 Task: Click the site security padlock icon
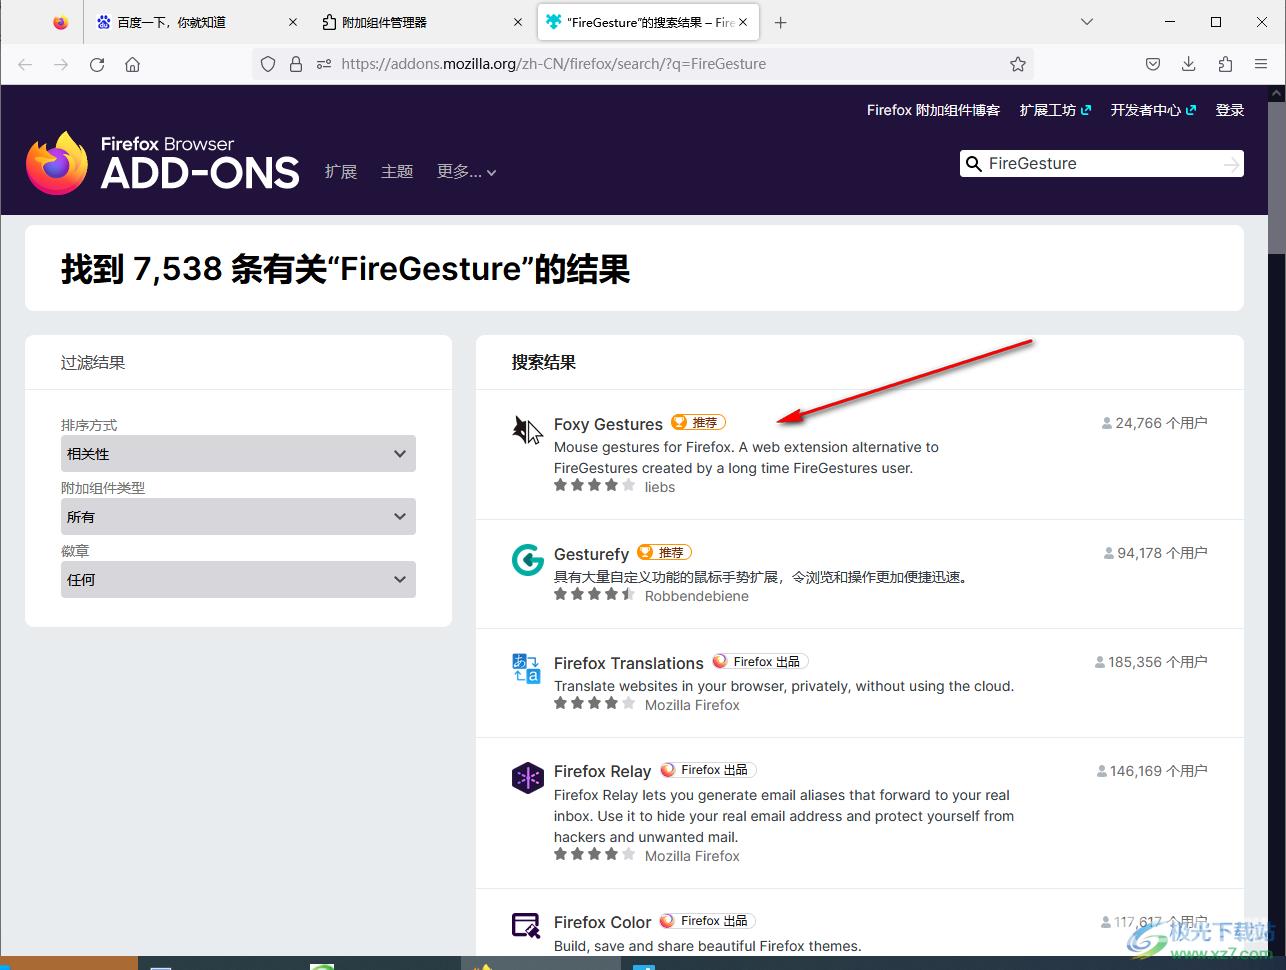(x=296, y=64)
